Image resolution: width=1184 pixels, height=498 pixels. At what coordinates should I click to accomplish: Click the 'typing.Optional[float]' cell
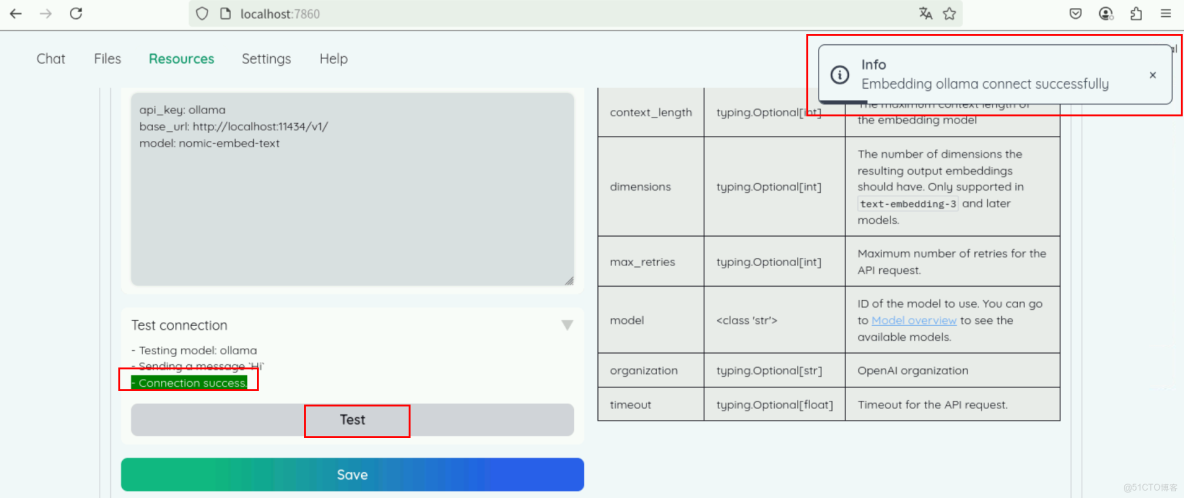point(775,404)
